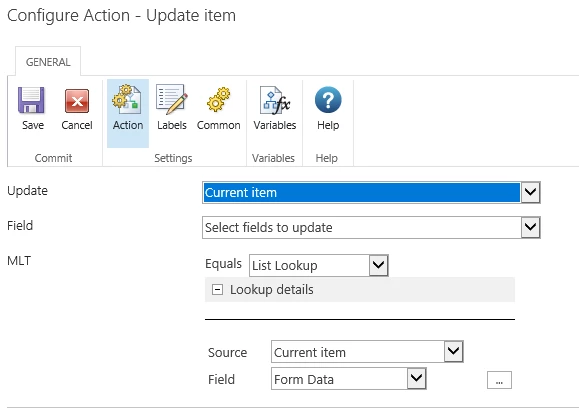The height and width of the screenshot is (414, 579).
Task: Collapse the Lookup details section
Action: click(x=217, y=290)
